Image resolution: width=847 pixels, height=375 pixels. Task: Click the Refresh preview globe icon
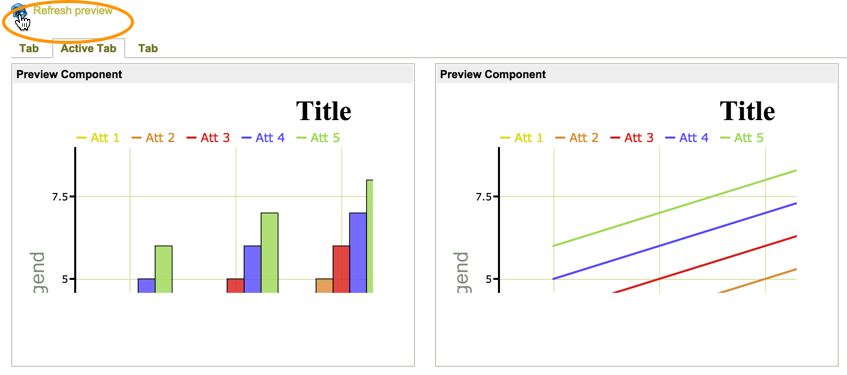click(x=19, y=10)
